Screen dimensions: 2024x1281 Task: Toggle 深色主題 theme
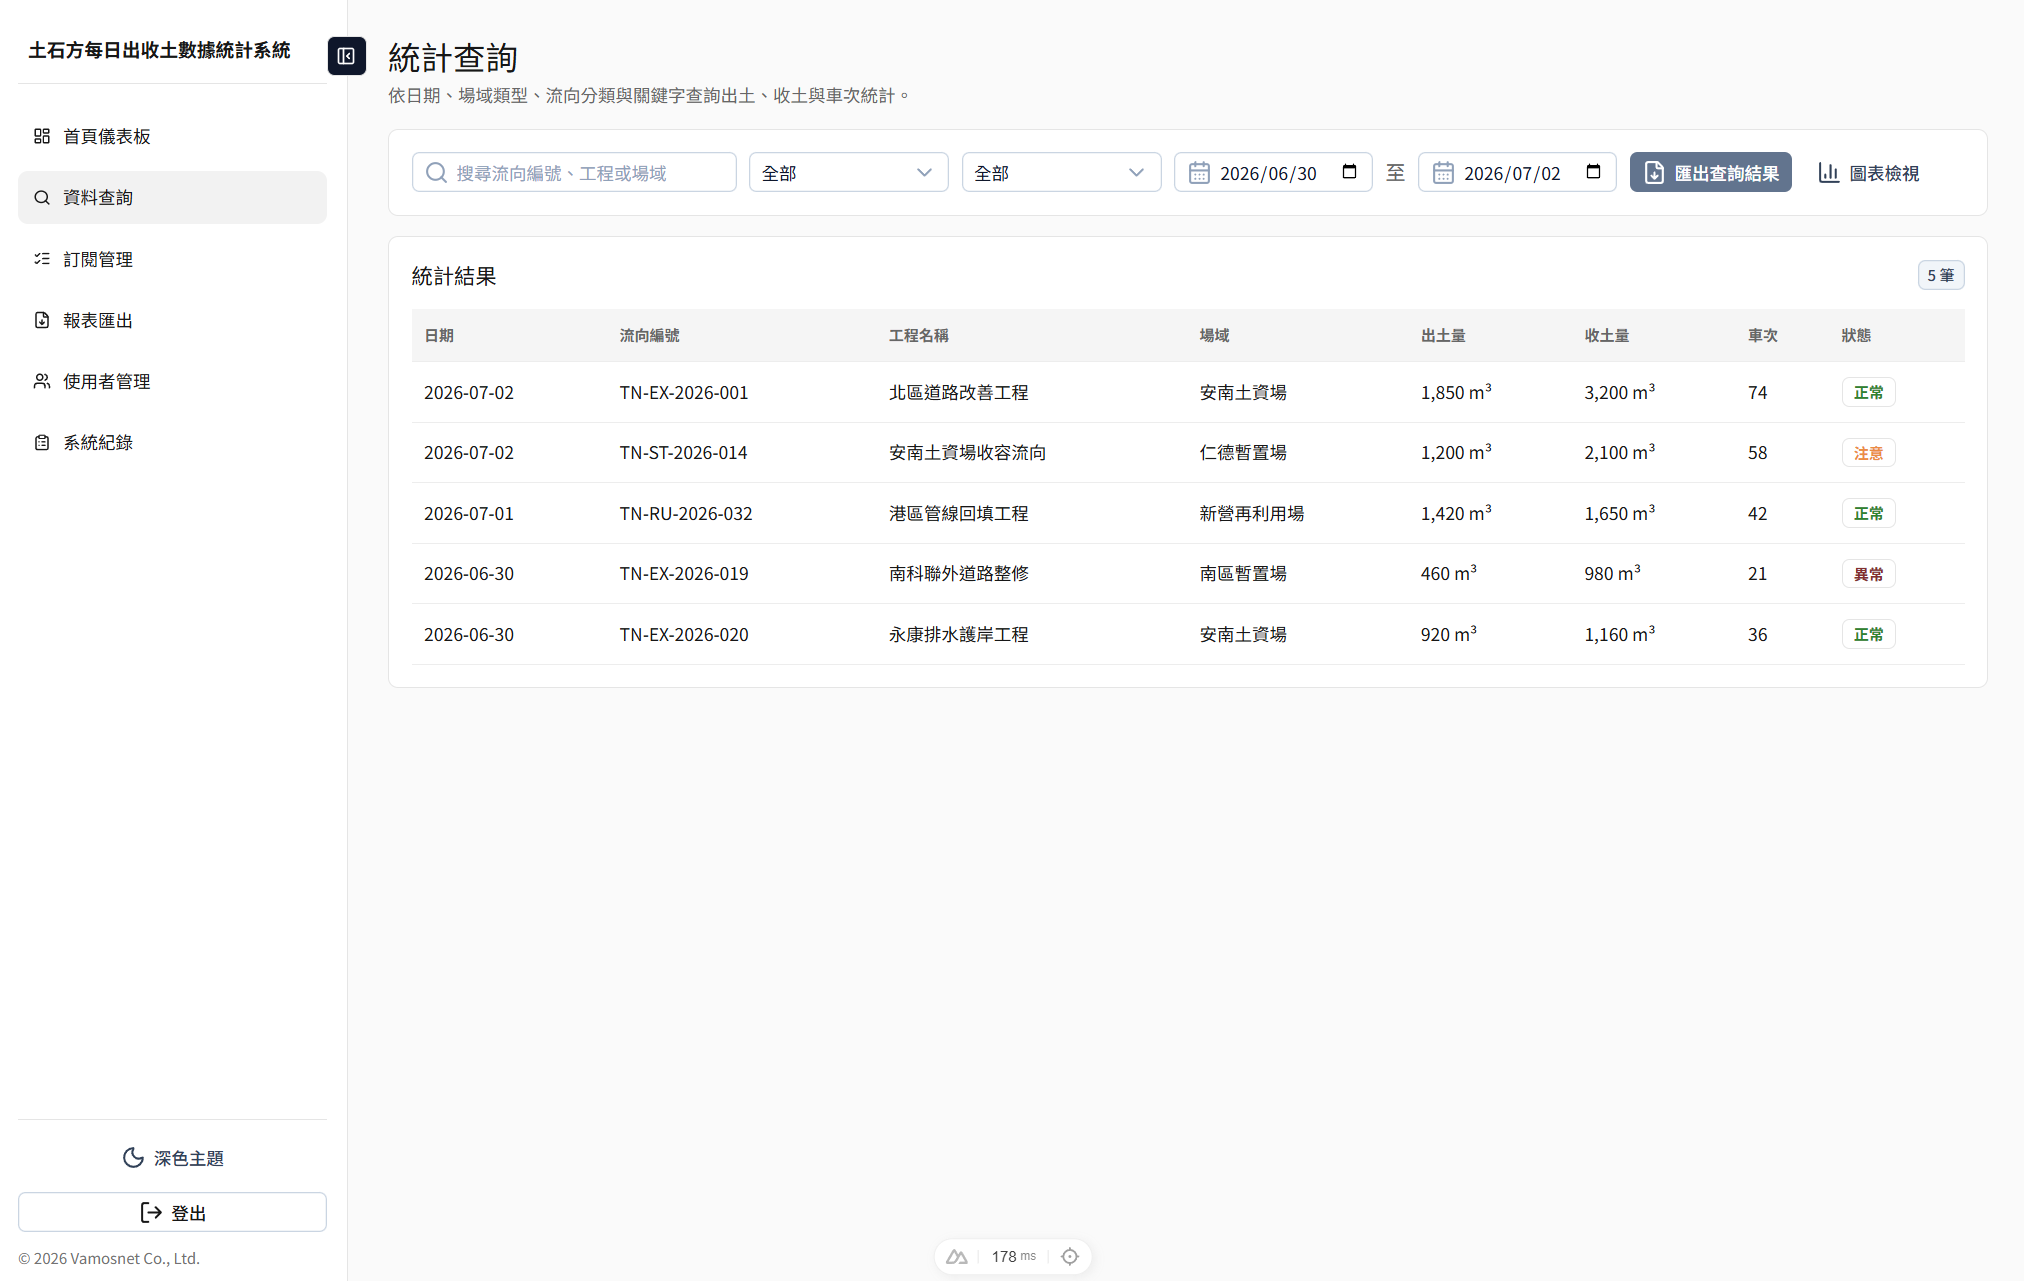click(x=172, y=1158)
